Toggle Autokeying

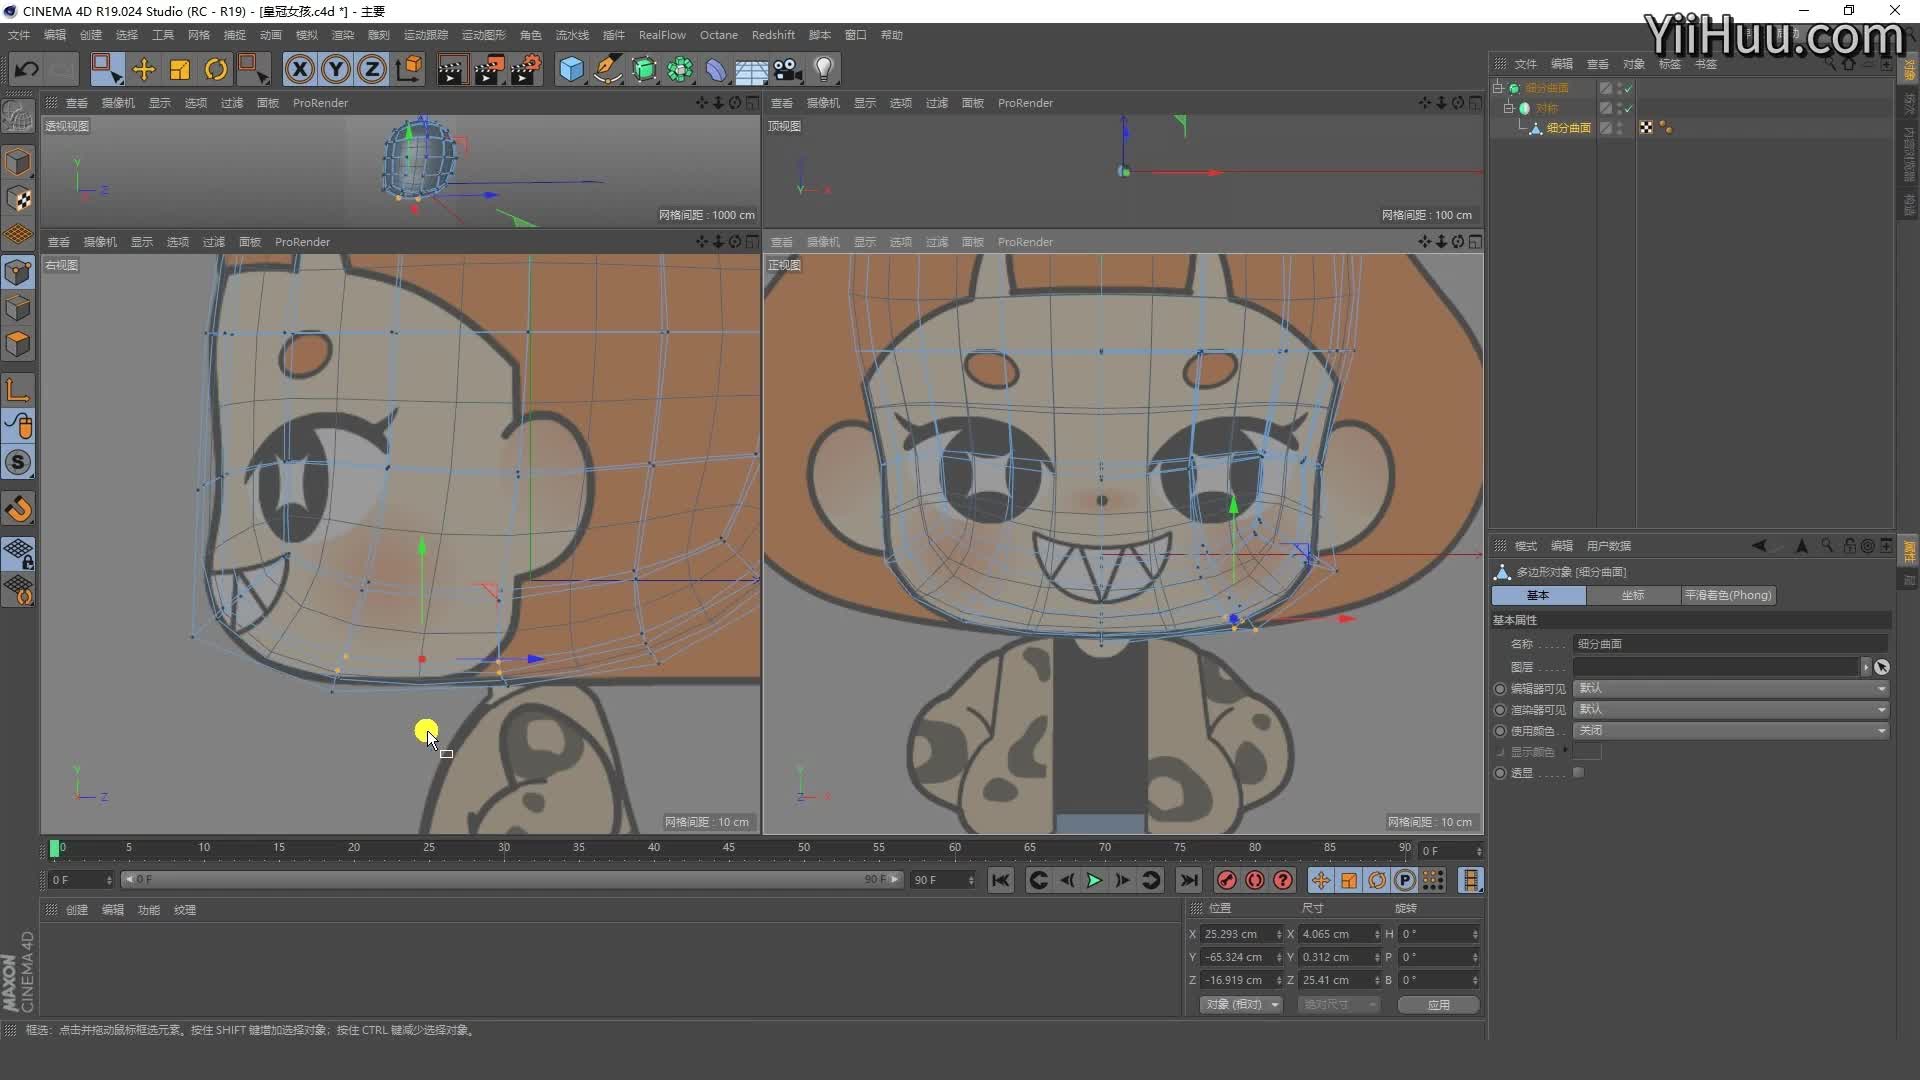pyautogui.click(x=1254, y=880)
